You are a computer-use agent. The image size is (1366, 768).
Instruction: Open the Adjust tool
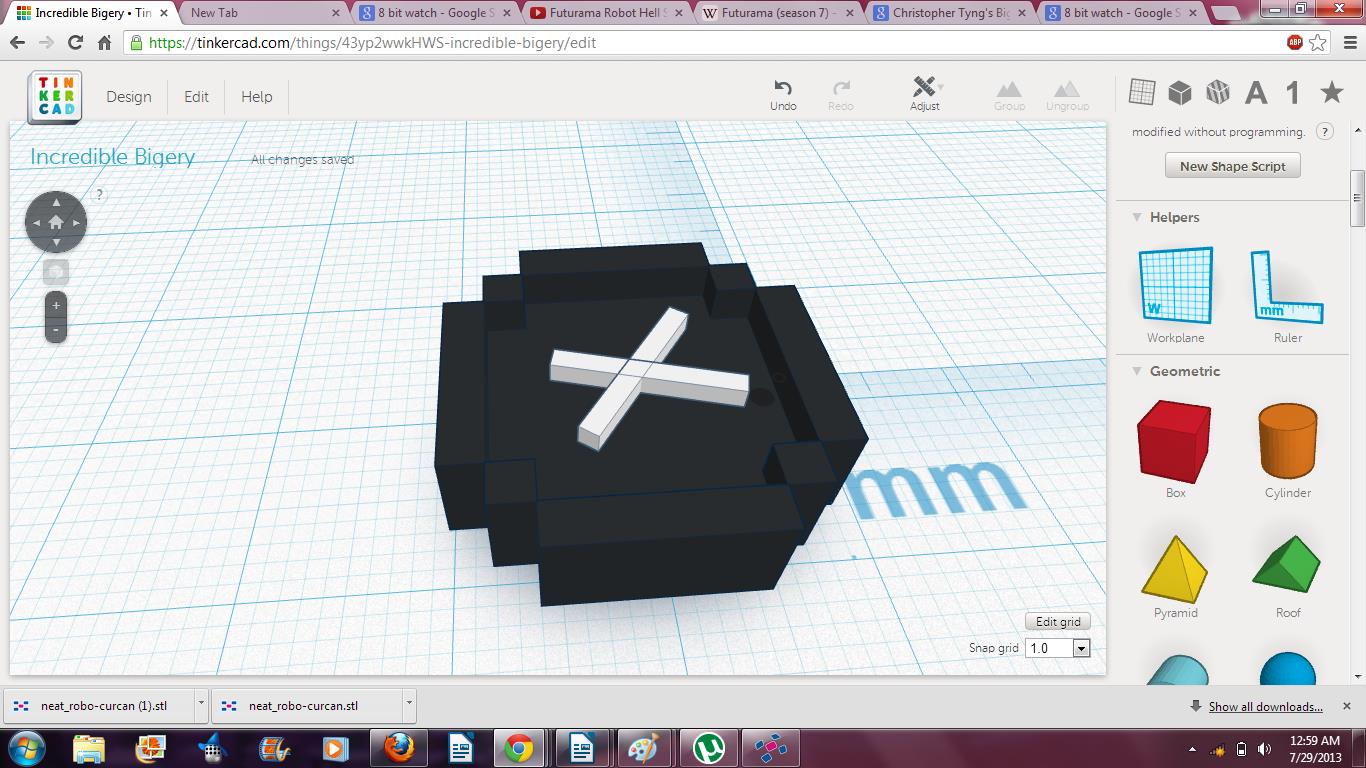(922, 90)
